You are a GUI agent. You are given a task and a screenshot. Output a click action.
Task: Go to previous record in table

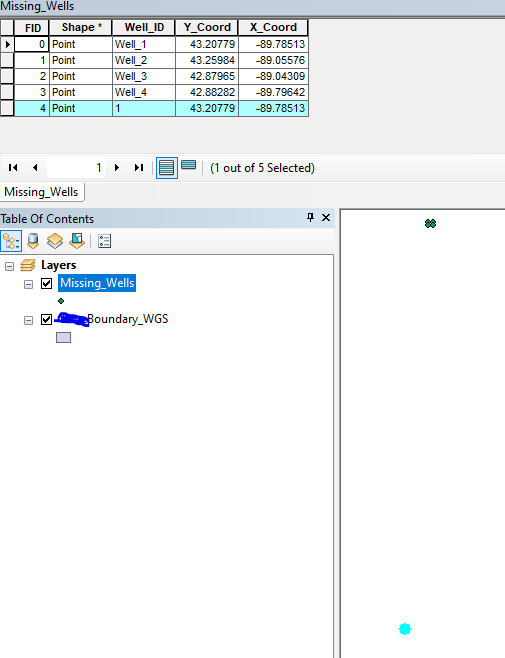coord(35,167)
